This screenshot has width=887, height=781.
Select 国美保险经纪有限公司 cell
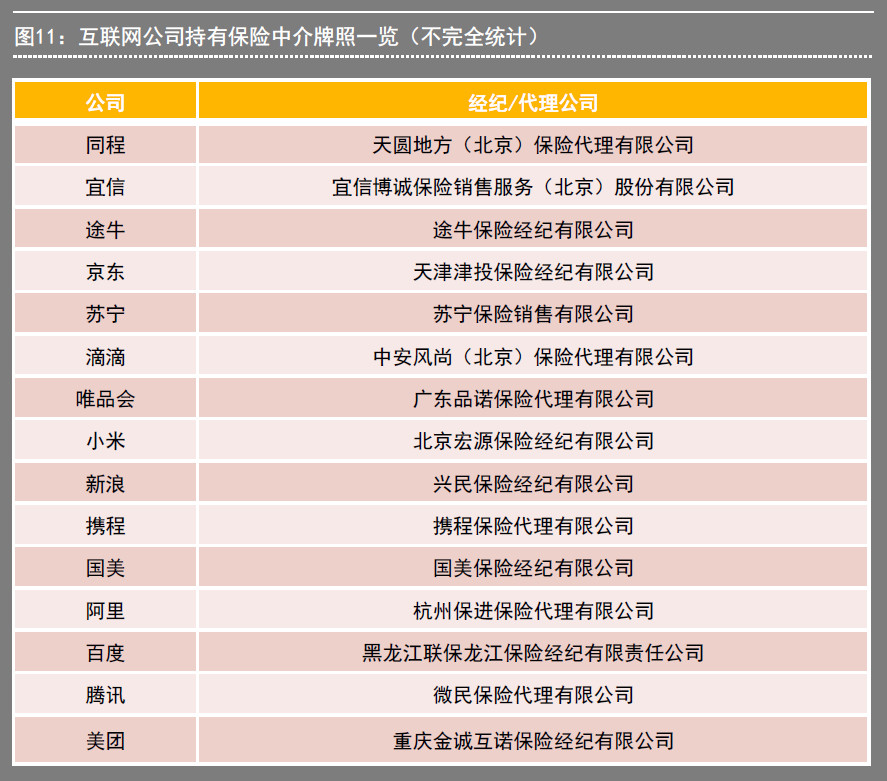point(533,567)
